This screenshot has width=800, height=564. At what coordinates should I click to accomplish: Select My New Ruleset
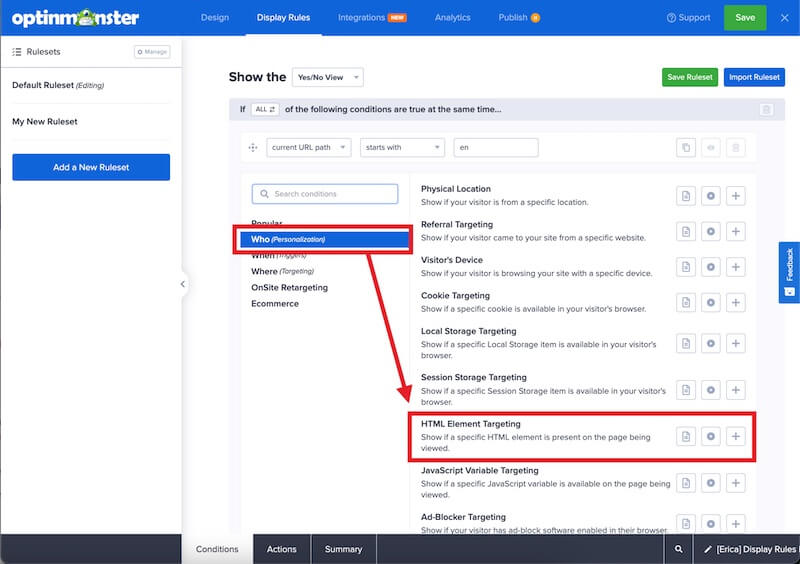coord(45,121)
